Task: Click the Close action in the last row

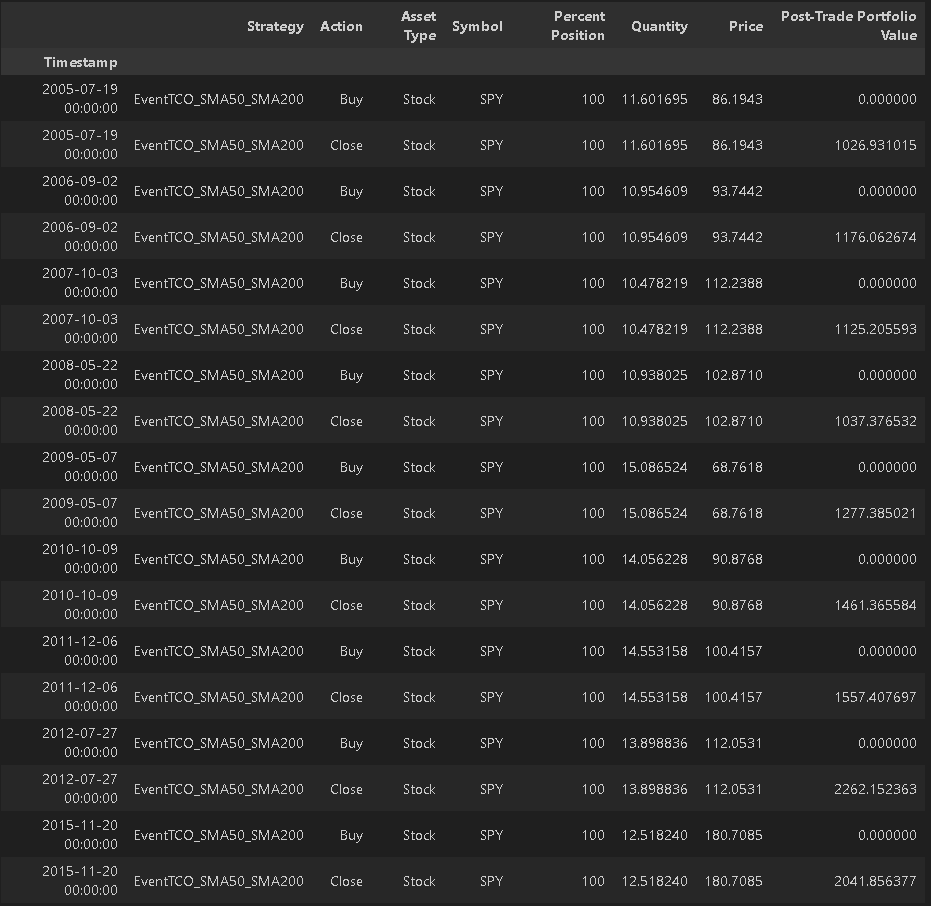Action: pos(346,881)
